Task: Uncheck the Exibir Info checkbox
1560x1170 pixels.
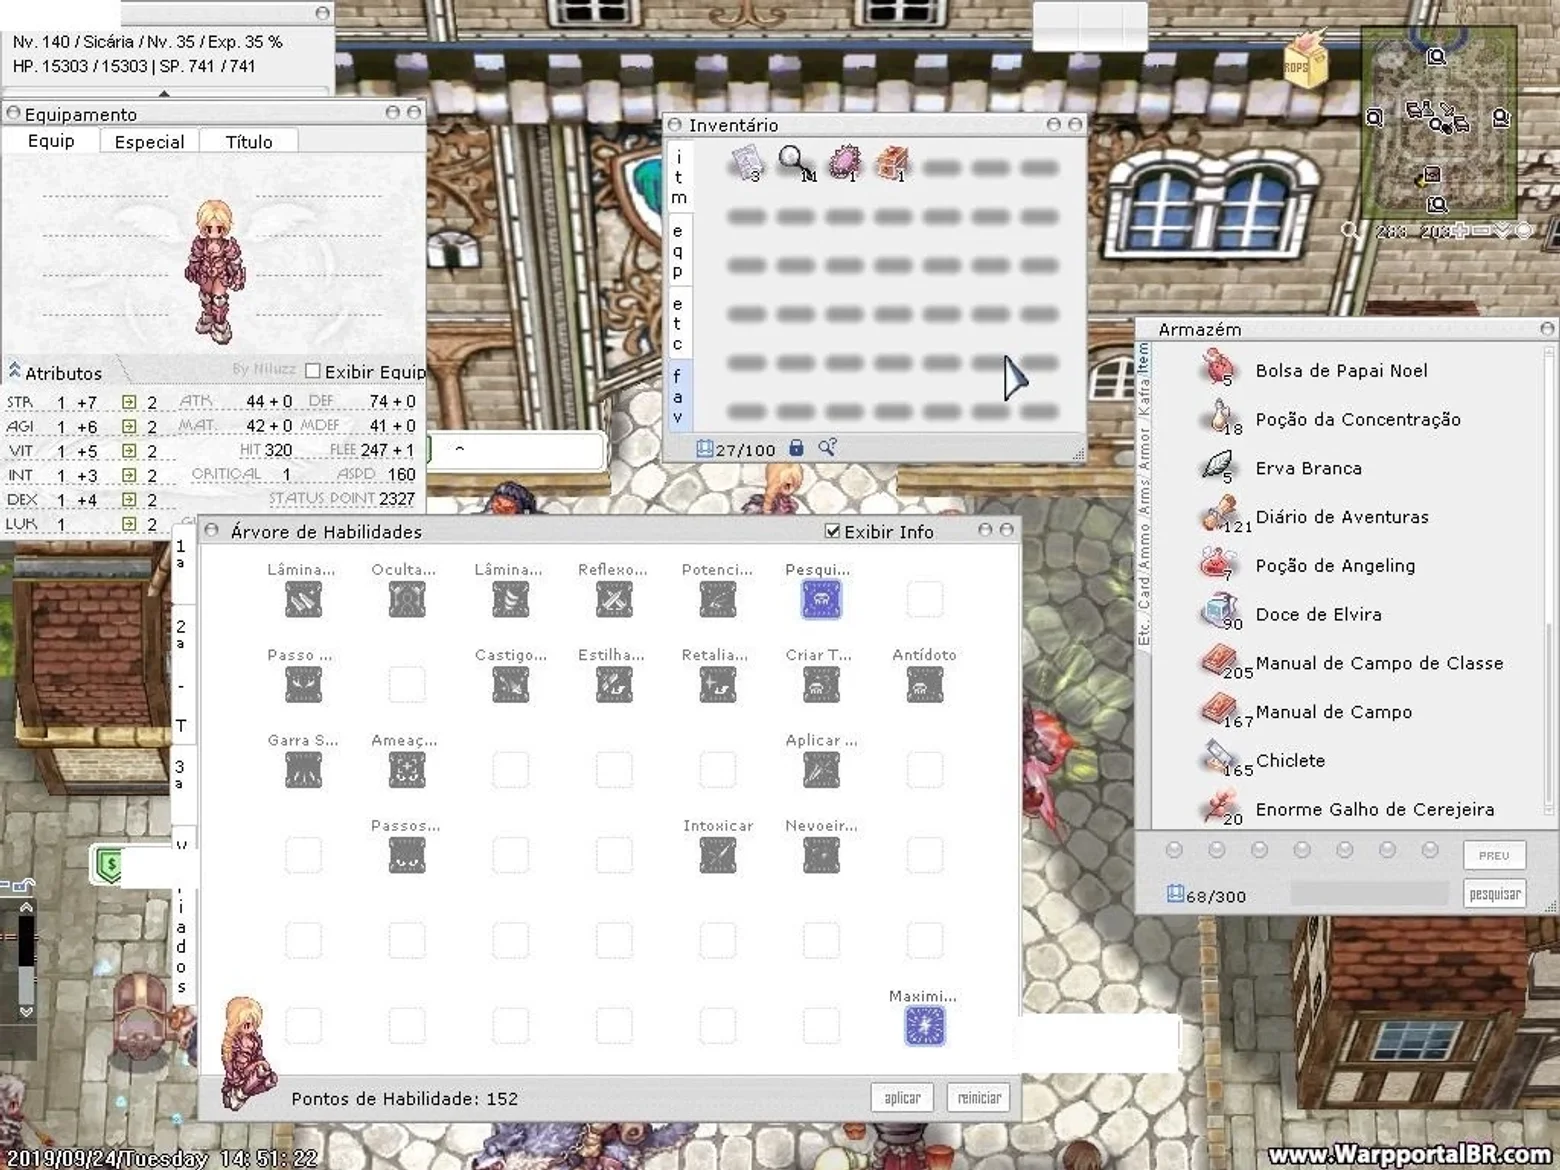Action: point(832,531)
